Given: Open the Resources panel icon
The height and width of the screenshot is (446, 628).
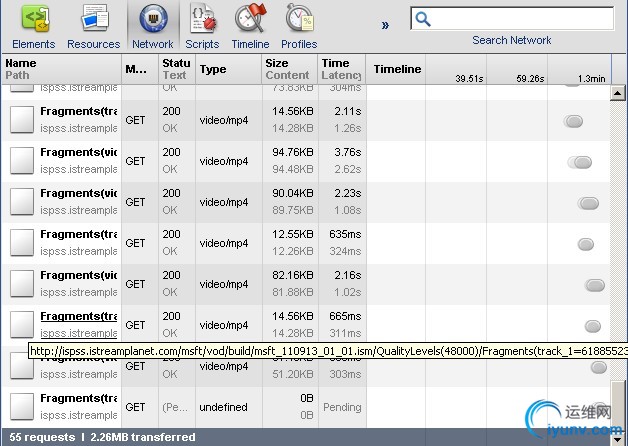Looking at the screenshot, I should (x=94, y=27).
